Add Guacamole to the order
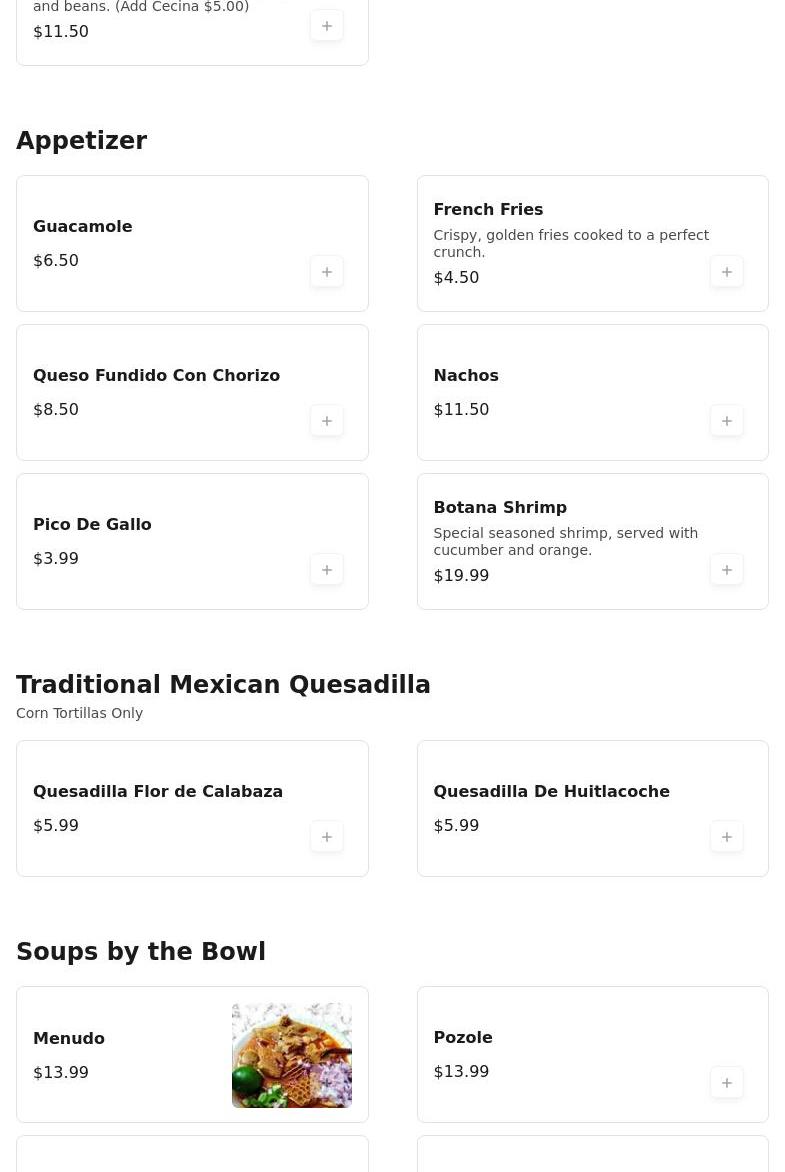The image size is (785, 1172). click(327, 272)
